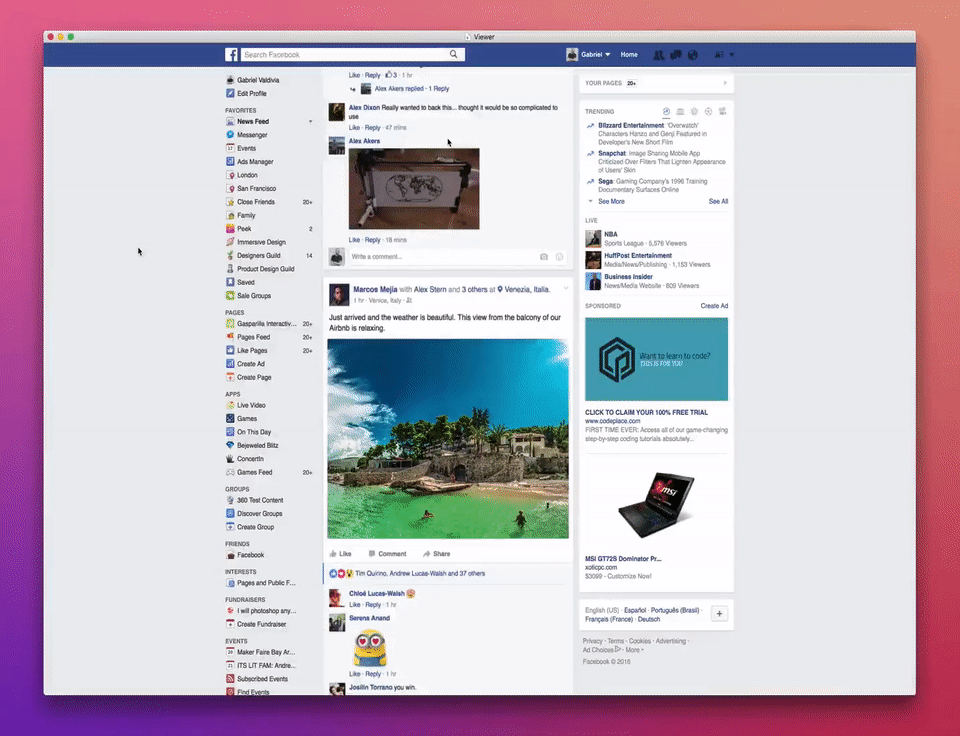
Task: Open account dropdown arrow in top bar
Action: [x=732, y=54]
